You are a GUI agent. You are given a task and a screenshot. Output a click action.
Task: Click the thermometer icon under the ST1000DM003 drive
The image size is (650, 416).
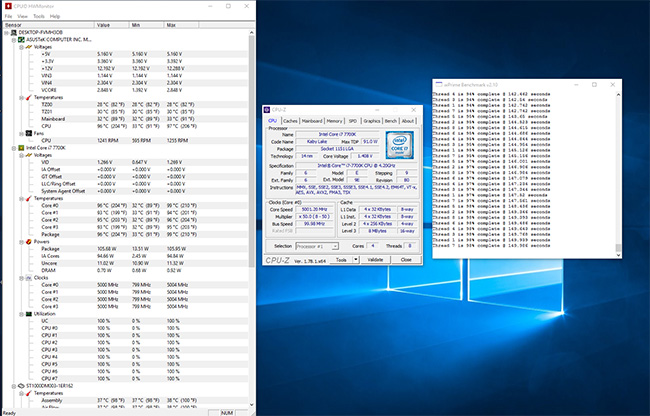click(x=29, y=393)
